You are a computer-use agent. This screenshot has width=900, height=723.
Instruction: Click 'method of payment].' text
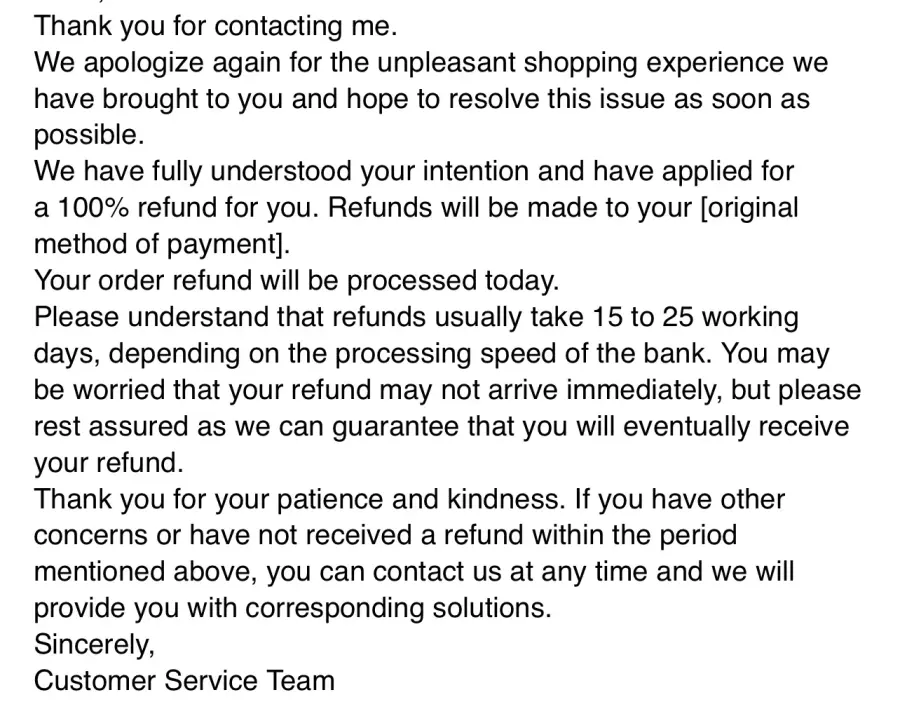point(162,245)
